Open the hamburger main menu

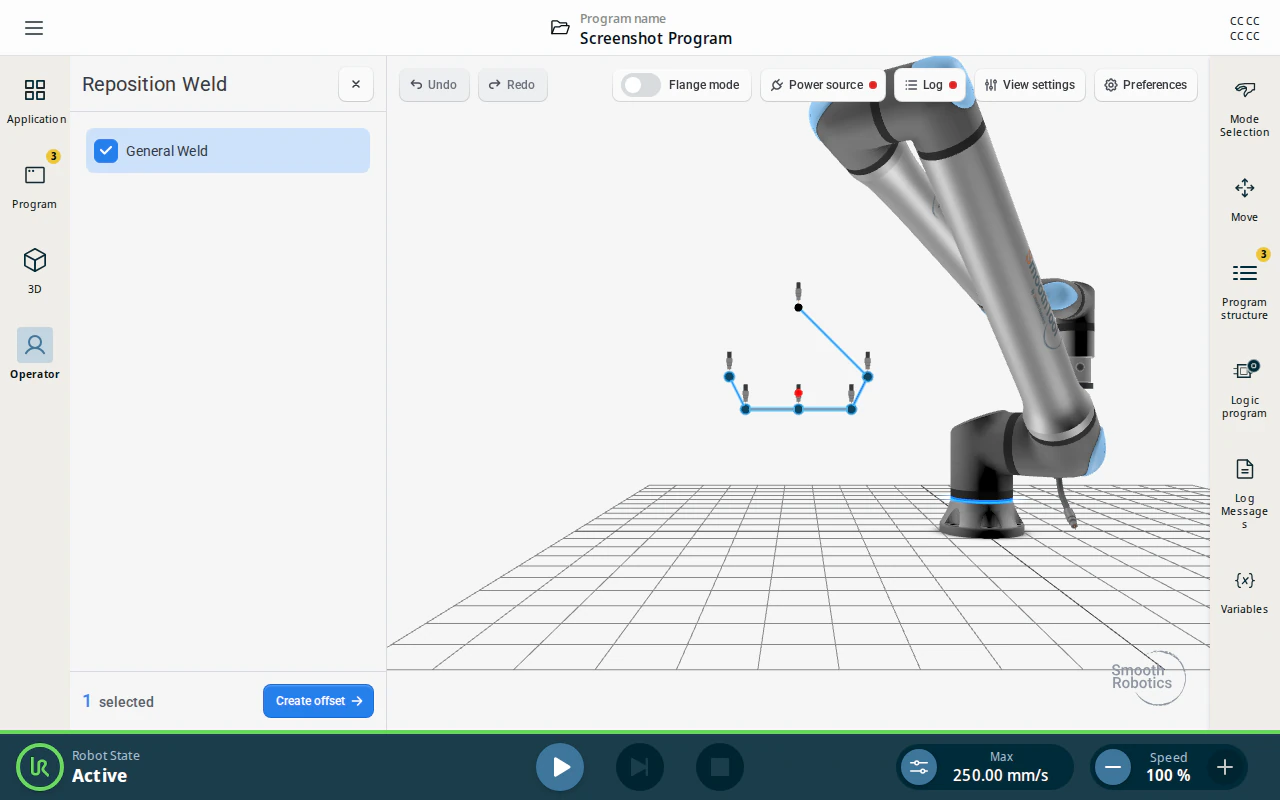[x=34, y=28]
